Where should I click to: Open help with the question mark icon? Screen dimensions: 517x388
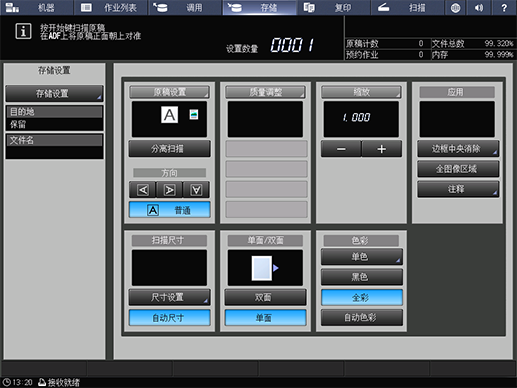(504, 7)
